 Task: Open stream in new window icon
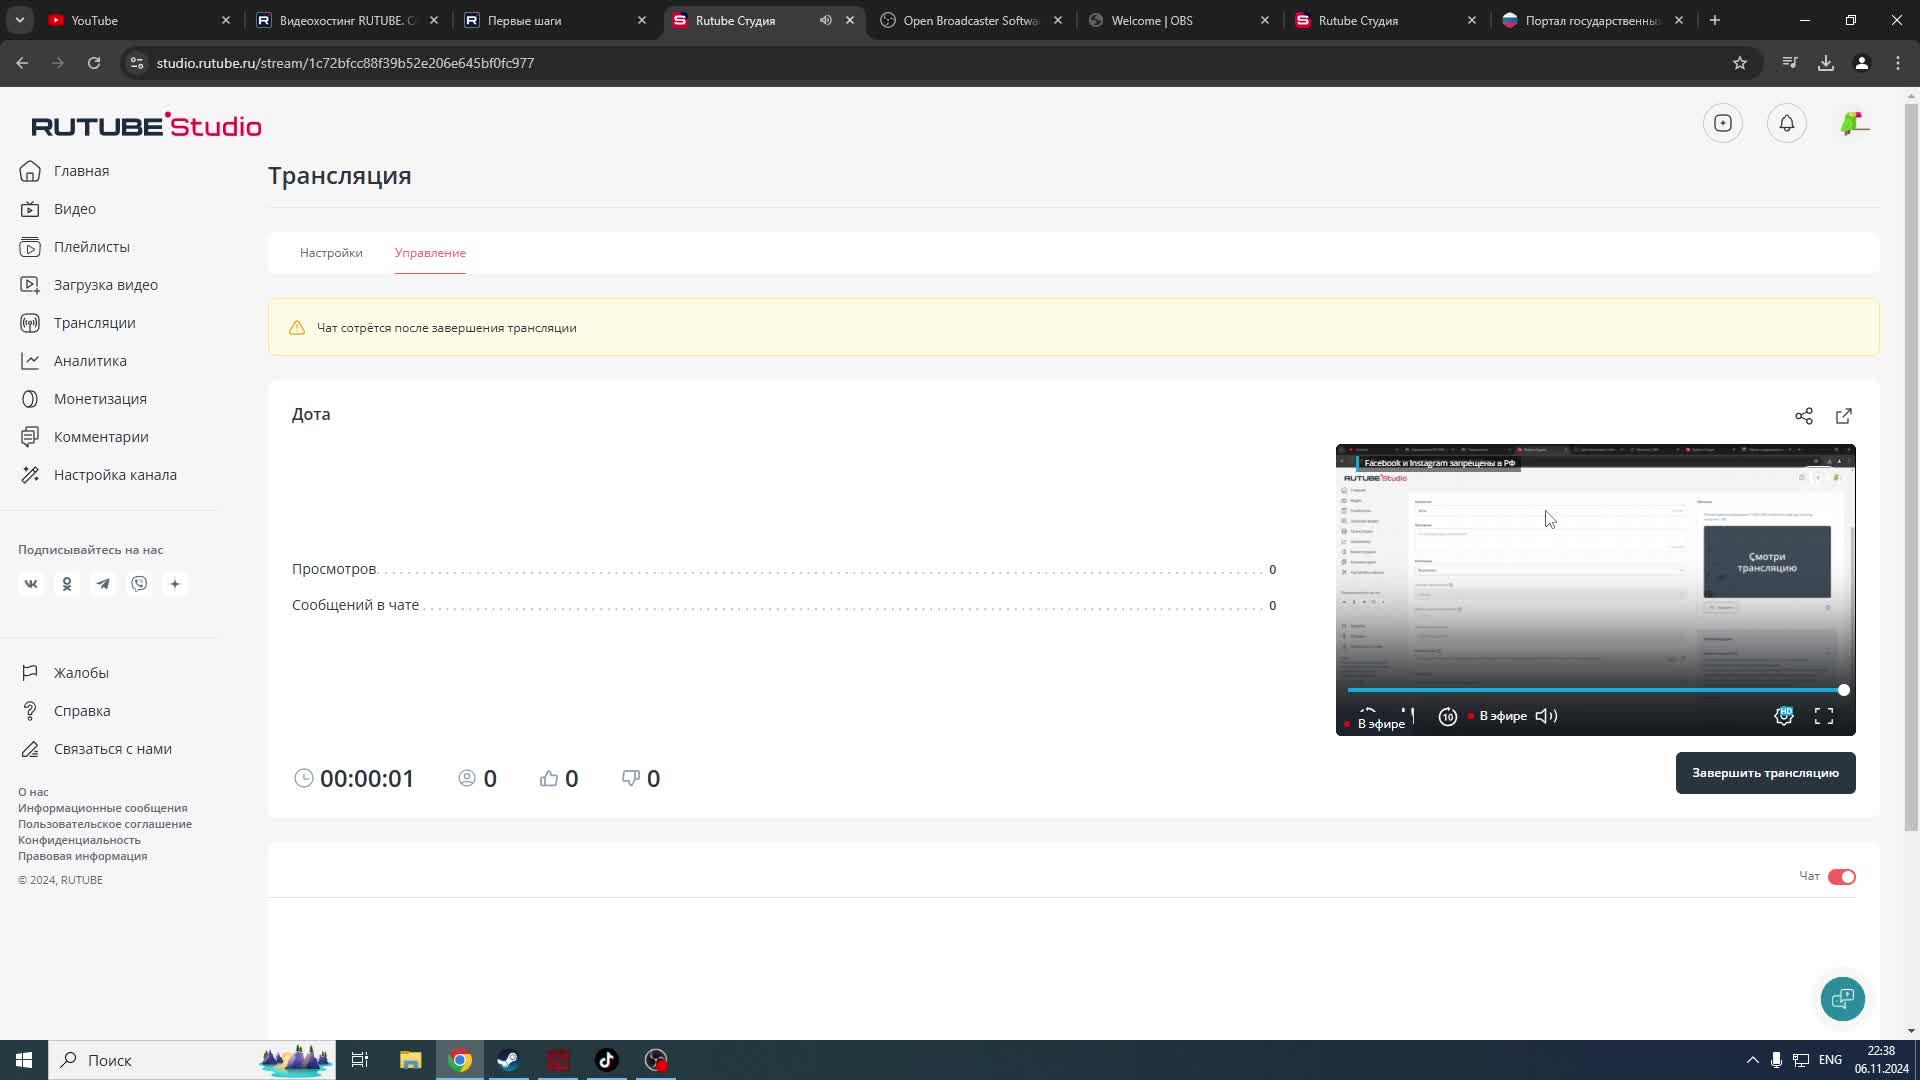click(x=1843, y=416)
